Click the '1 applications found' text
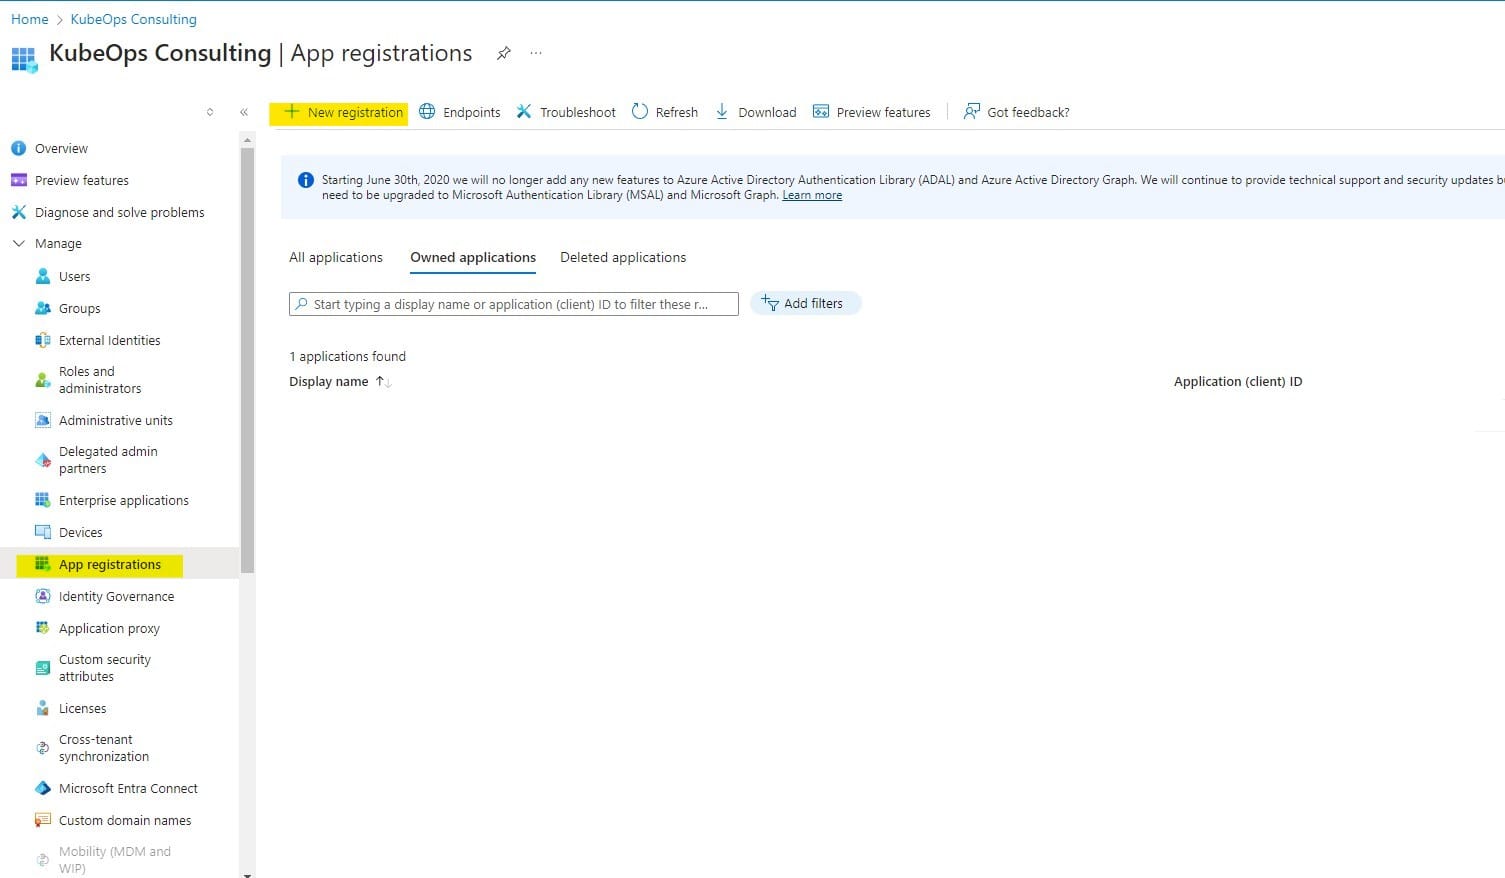 click(347, 356)
